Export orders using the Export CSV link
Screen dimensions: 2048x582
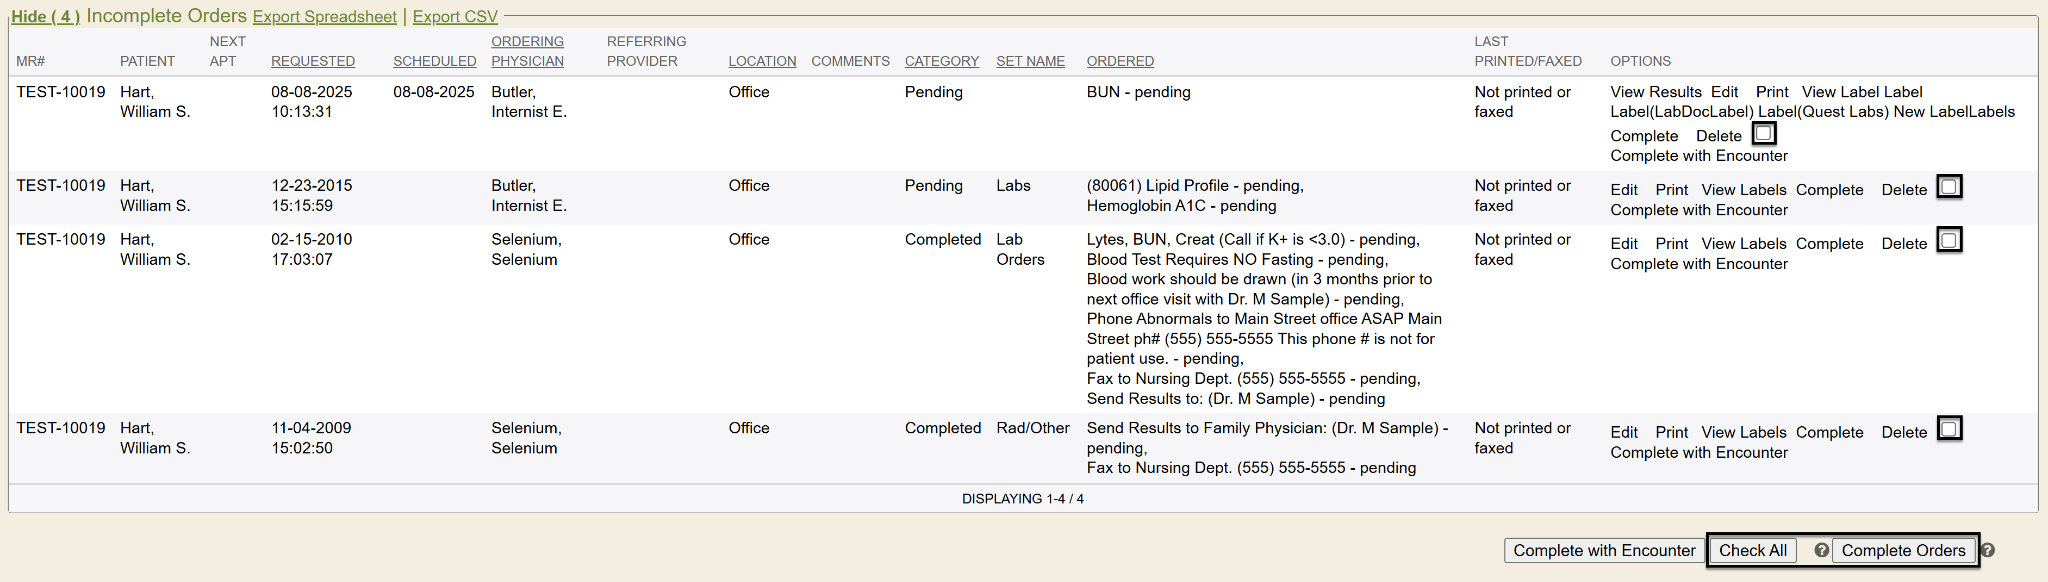(455, 16)
